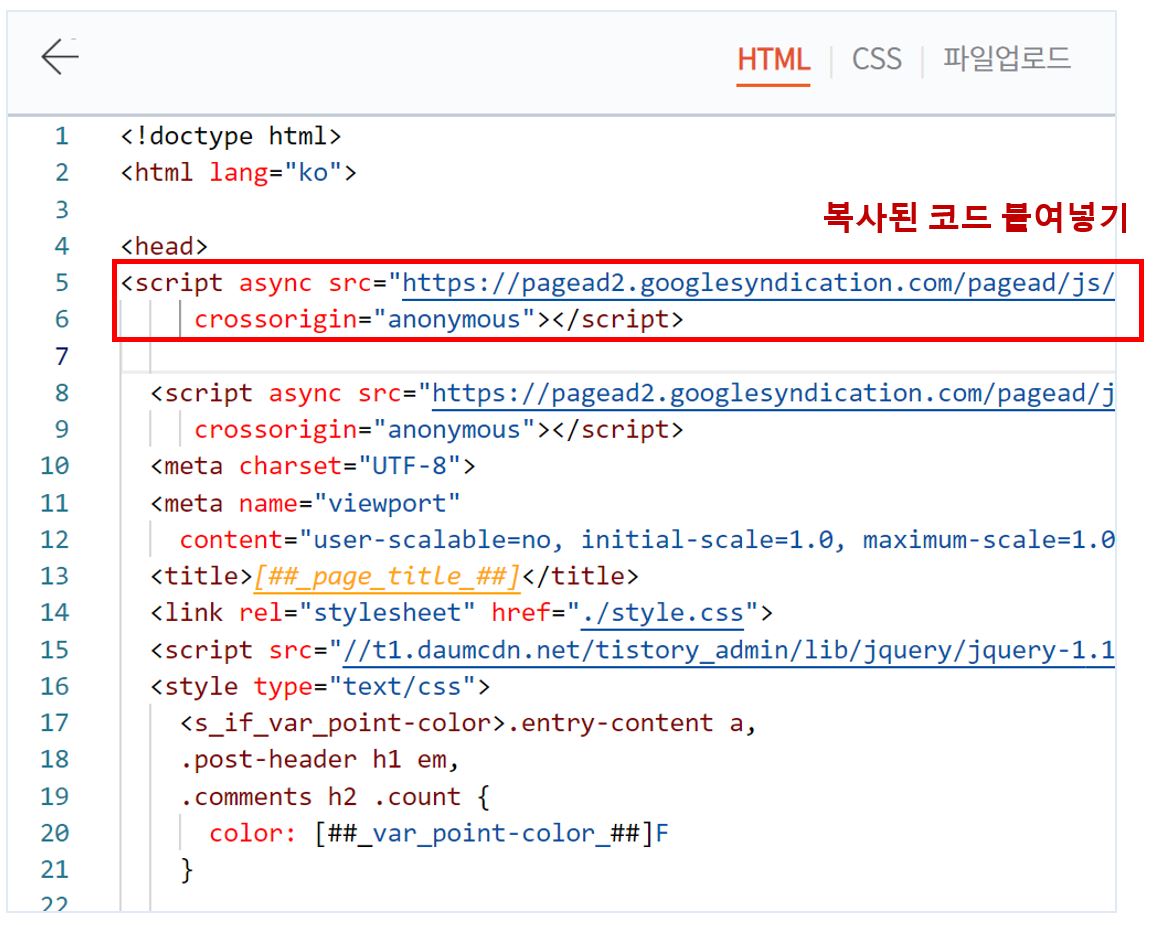Screen dimensions: 1162x925
Task: Open the CSS tab
Action: [877, 59]
